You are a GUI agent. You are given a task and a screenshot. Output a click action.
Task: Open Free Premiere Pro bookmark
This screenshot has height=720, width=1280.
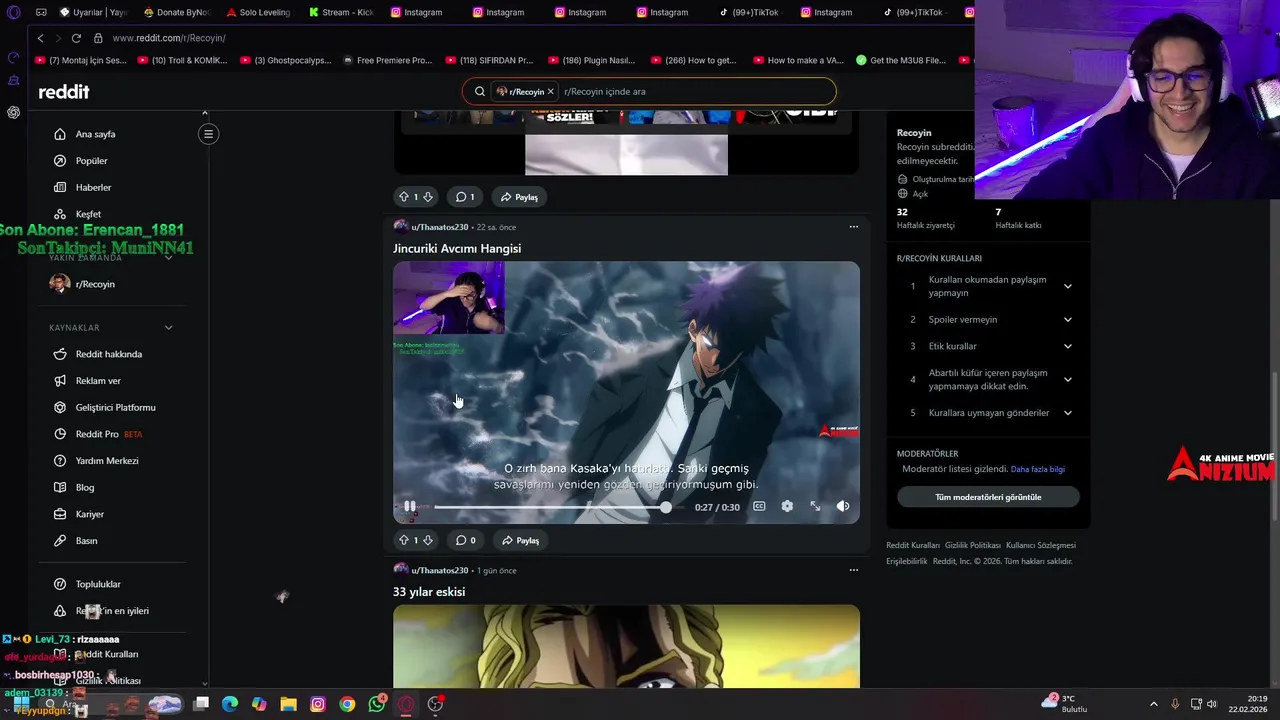(x=387, y=60)
